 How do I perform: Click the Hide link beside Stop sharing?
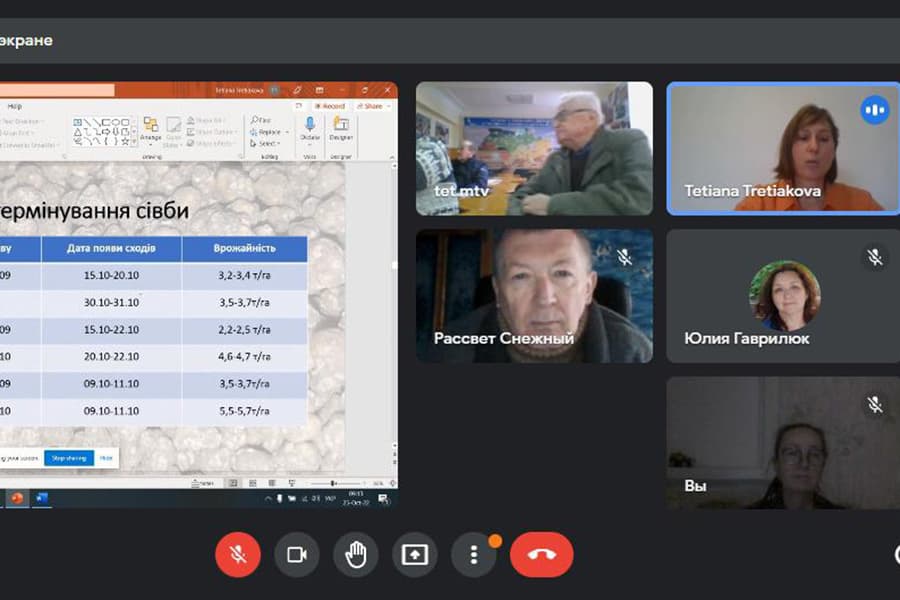click(106, 458)
